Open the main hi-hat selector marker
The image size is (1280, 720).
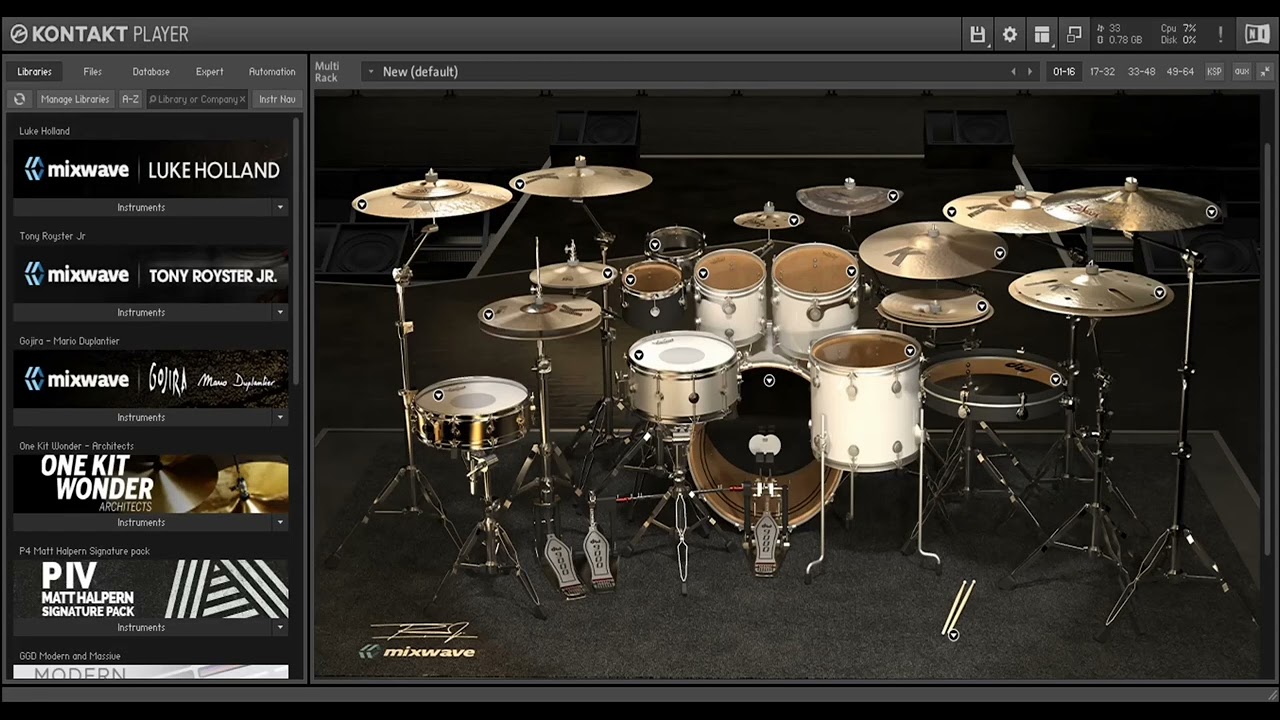(x=489, y=315)
